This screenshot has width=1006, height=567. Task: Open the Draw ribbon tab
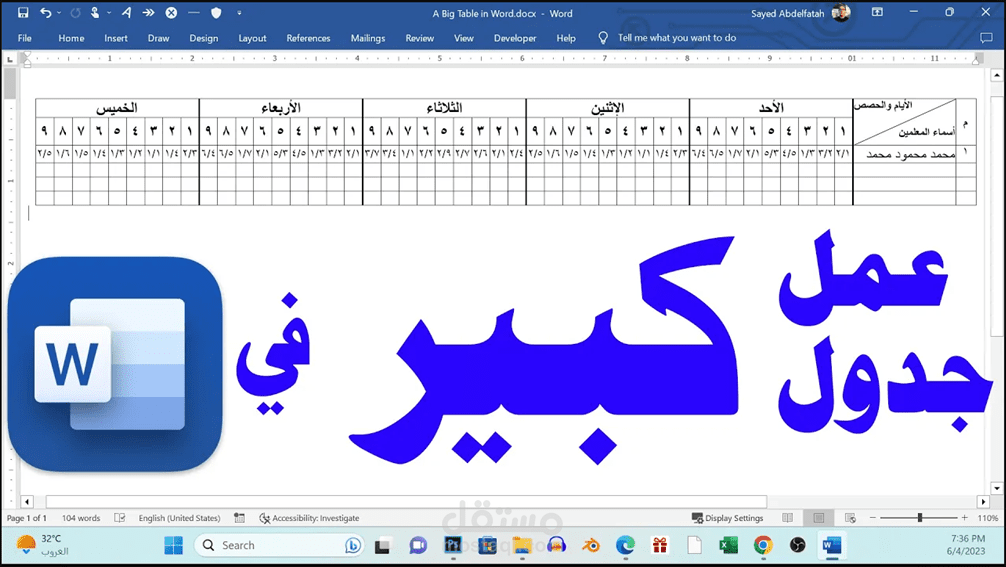pos(158,38)
